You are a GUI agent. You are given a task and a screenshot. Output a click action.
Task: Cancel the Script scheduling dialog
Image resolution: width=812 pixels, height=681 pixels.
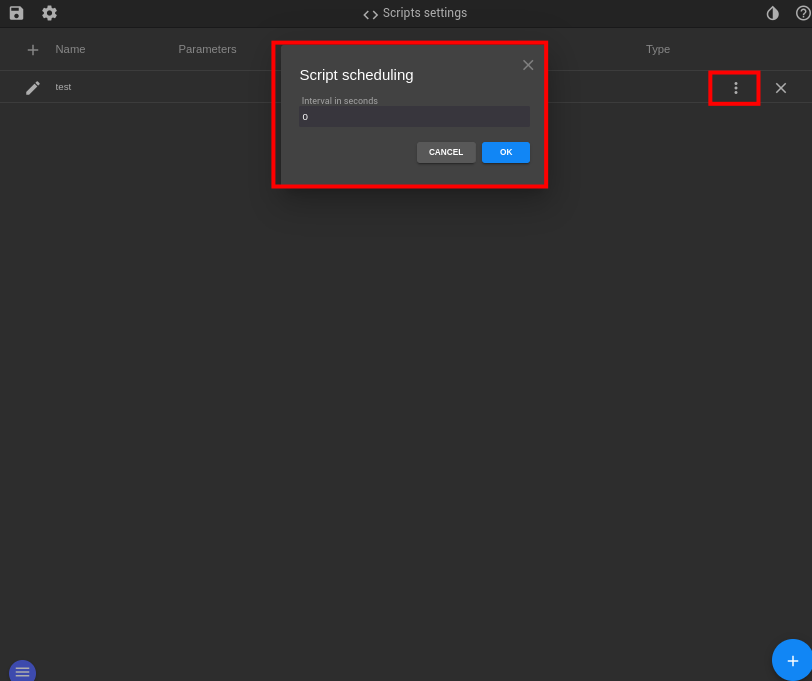[x=446, y=152]
